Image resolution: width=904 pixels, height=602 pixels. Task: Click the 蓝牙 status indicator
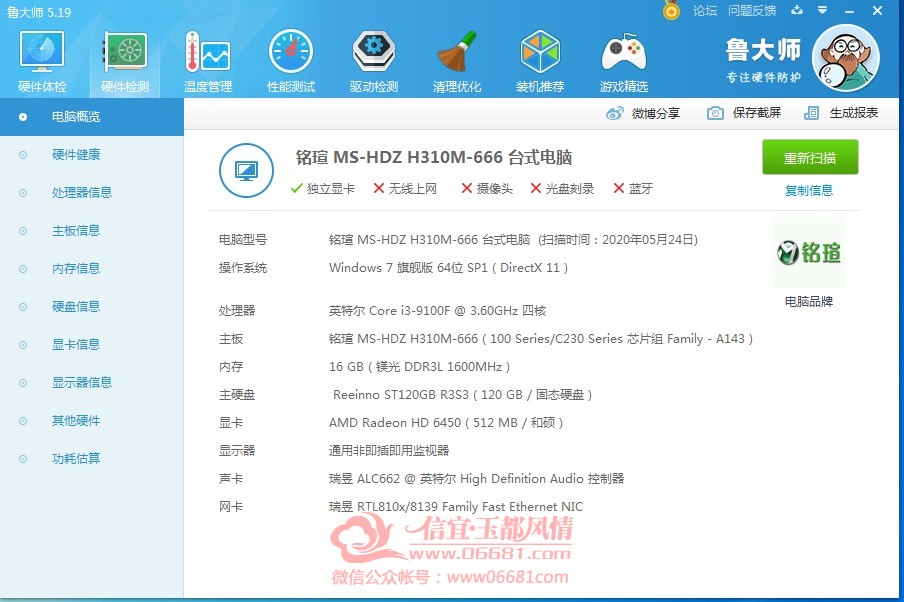tap(633, 189)
